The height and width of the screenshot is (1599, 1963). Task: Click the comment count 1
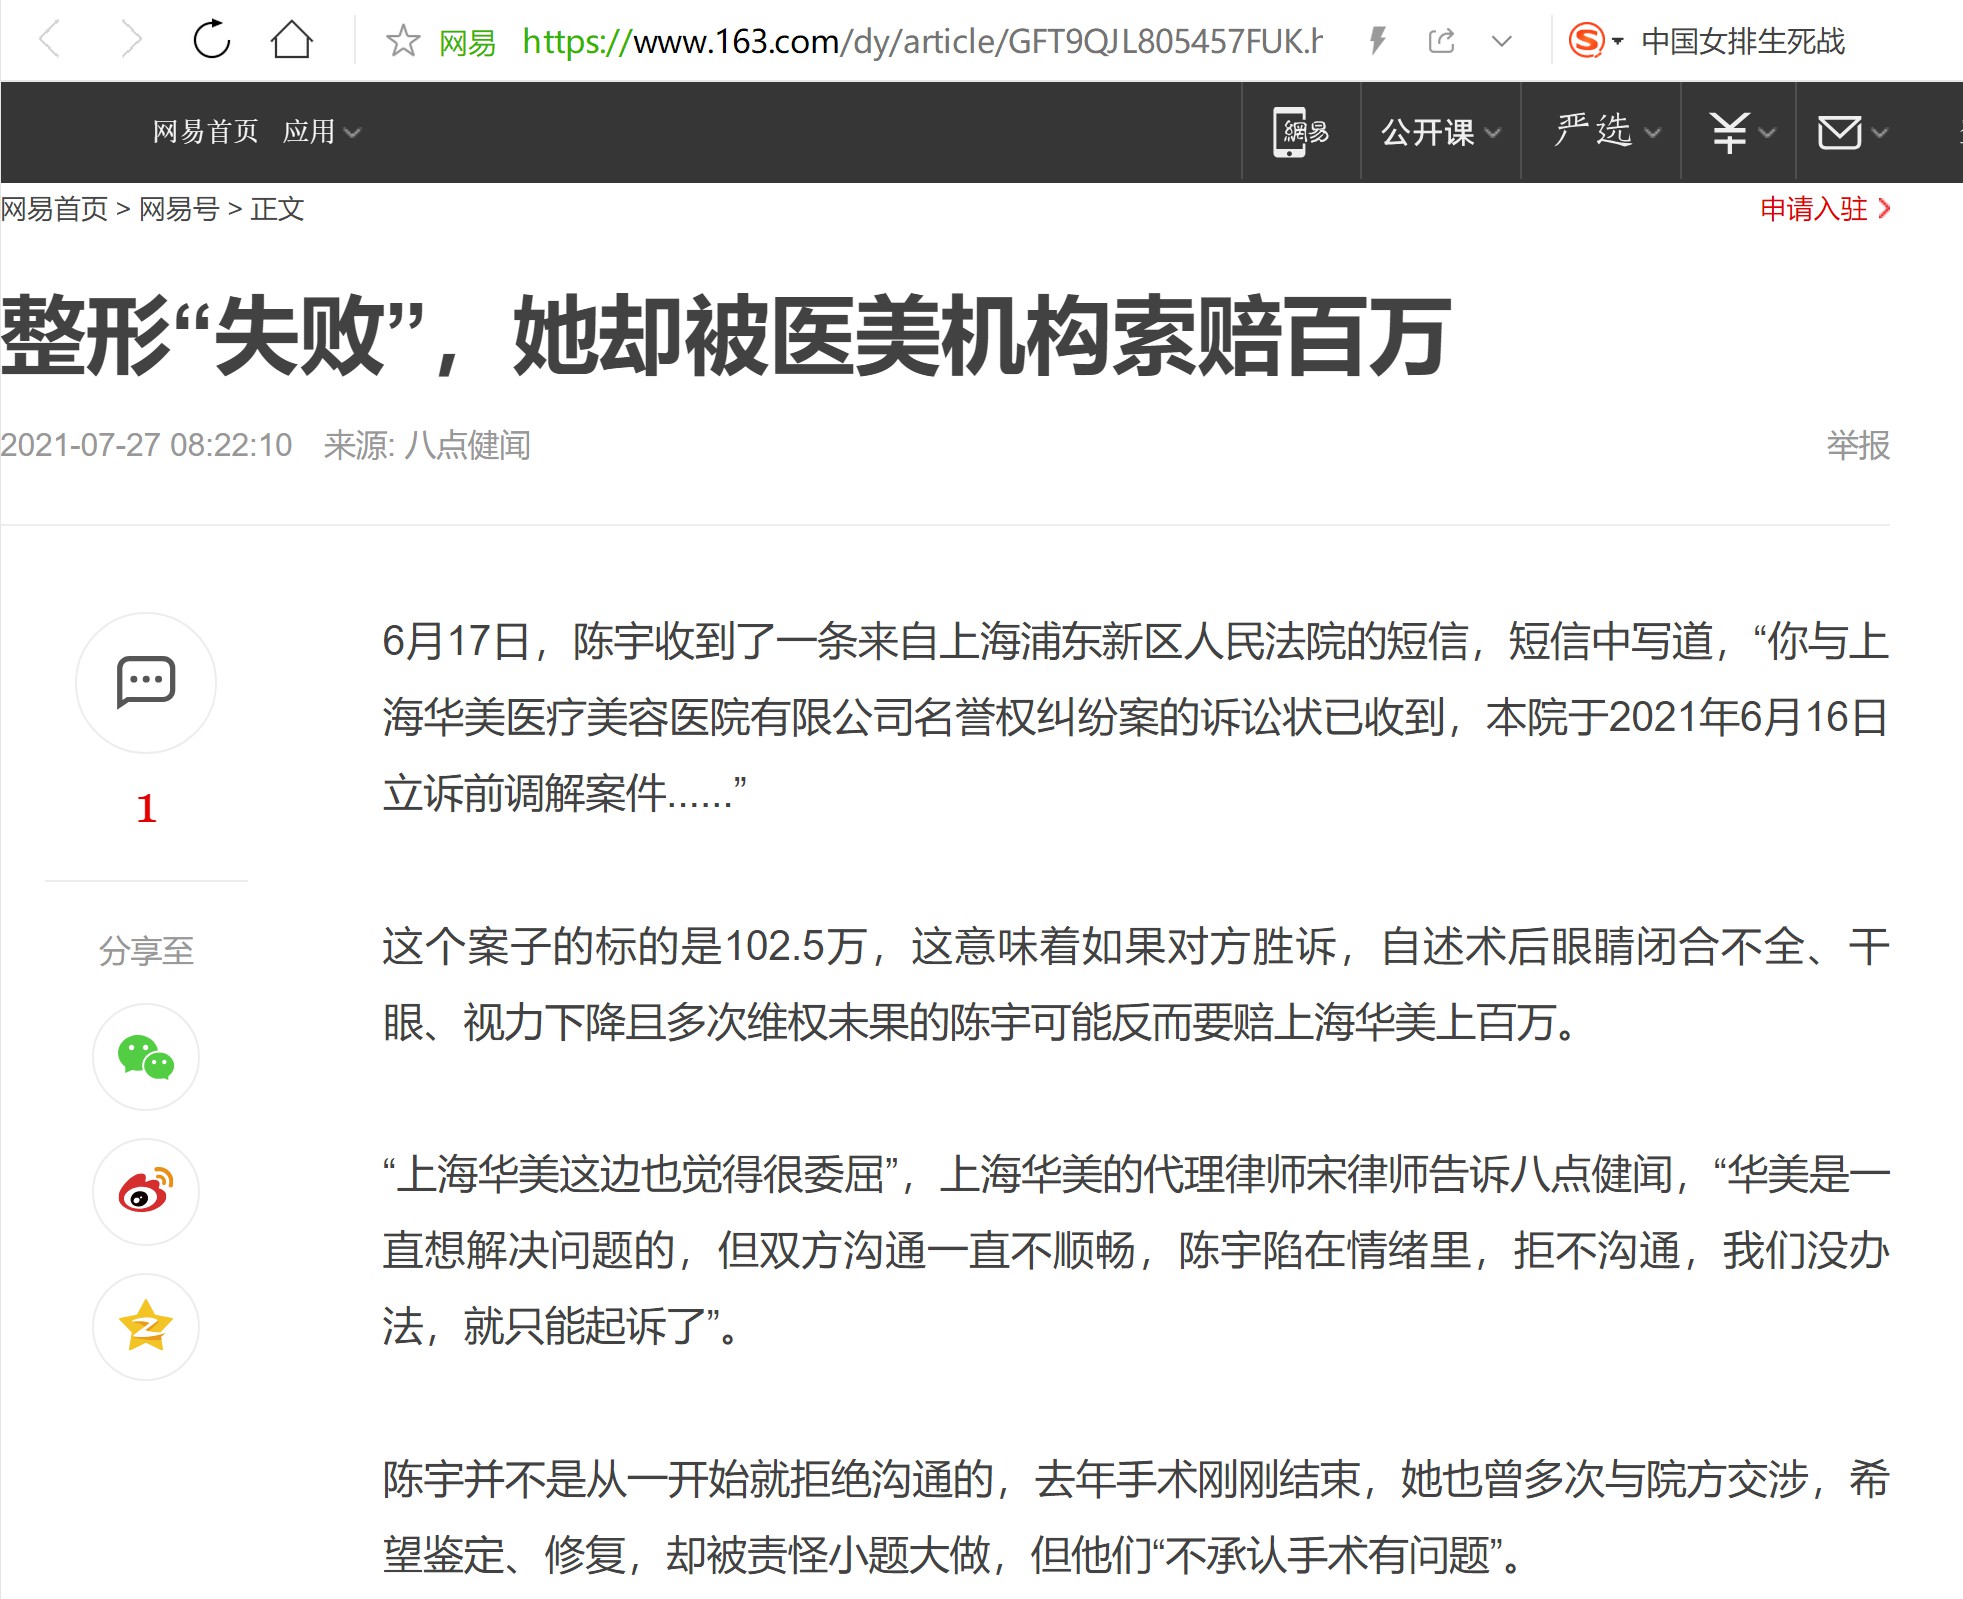pos(146,808)
